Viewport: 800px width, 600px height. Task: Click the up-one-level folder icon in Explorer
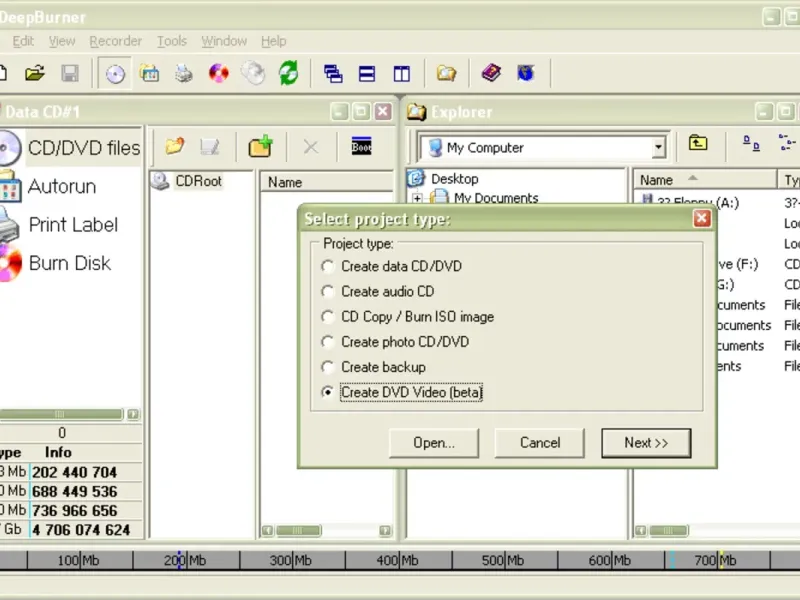(x=698, y=144)
